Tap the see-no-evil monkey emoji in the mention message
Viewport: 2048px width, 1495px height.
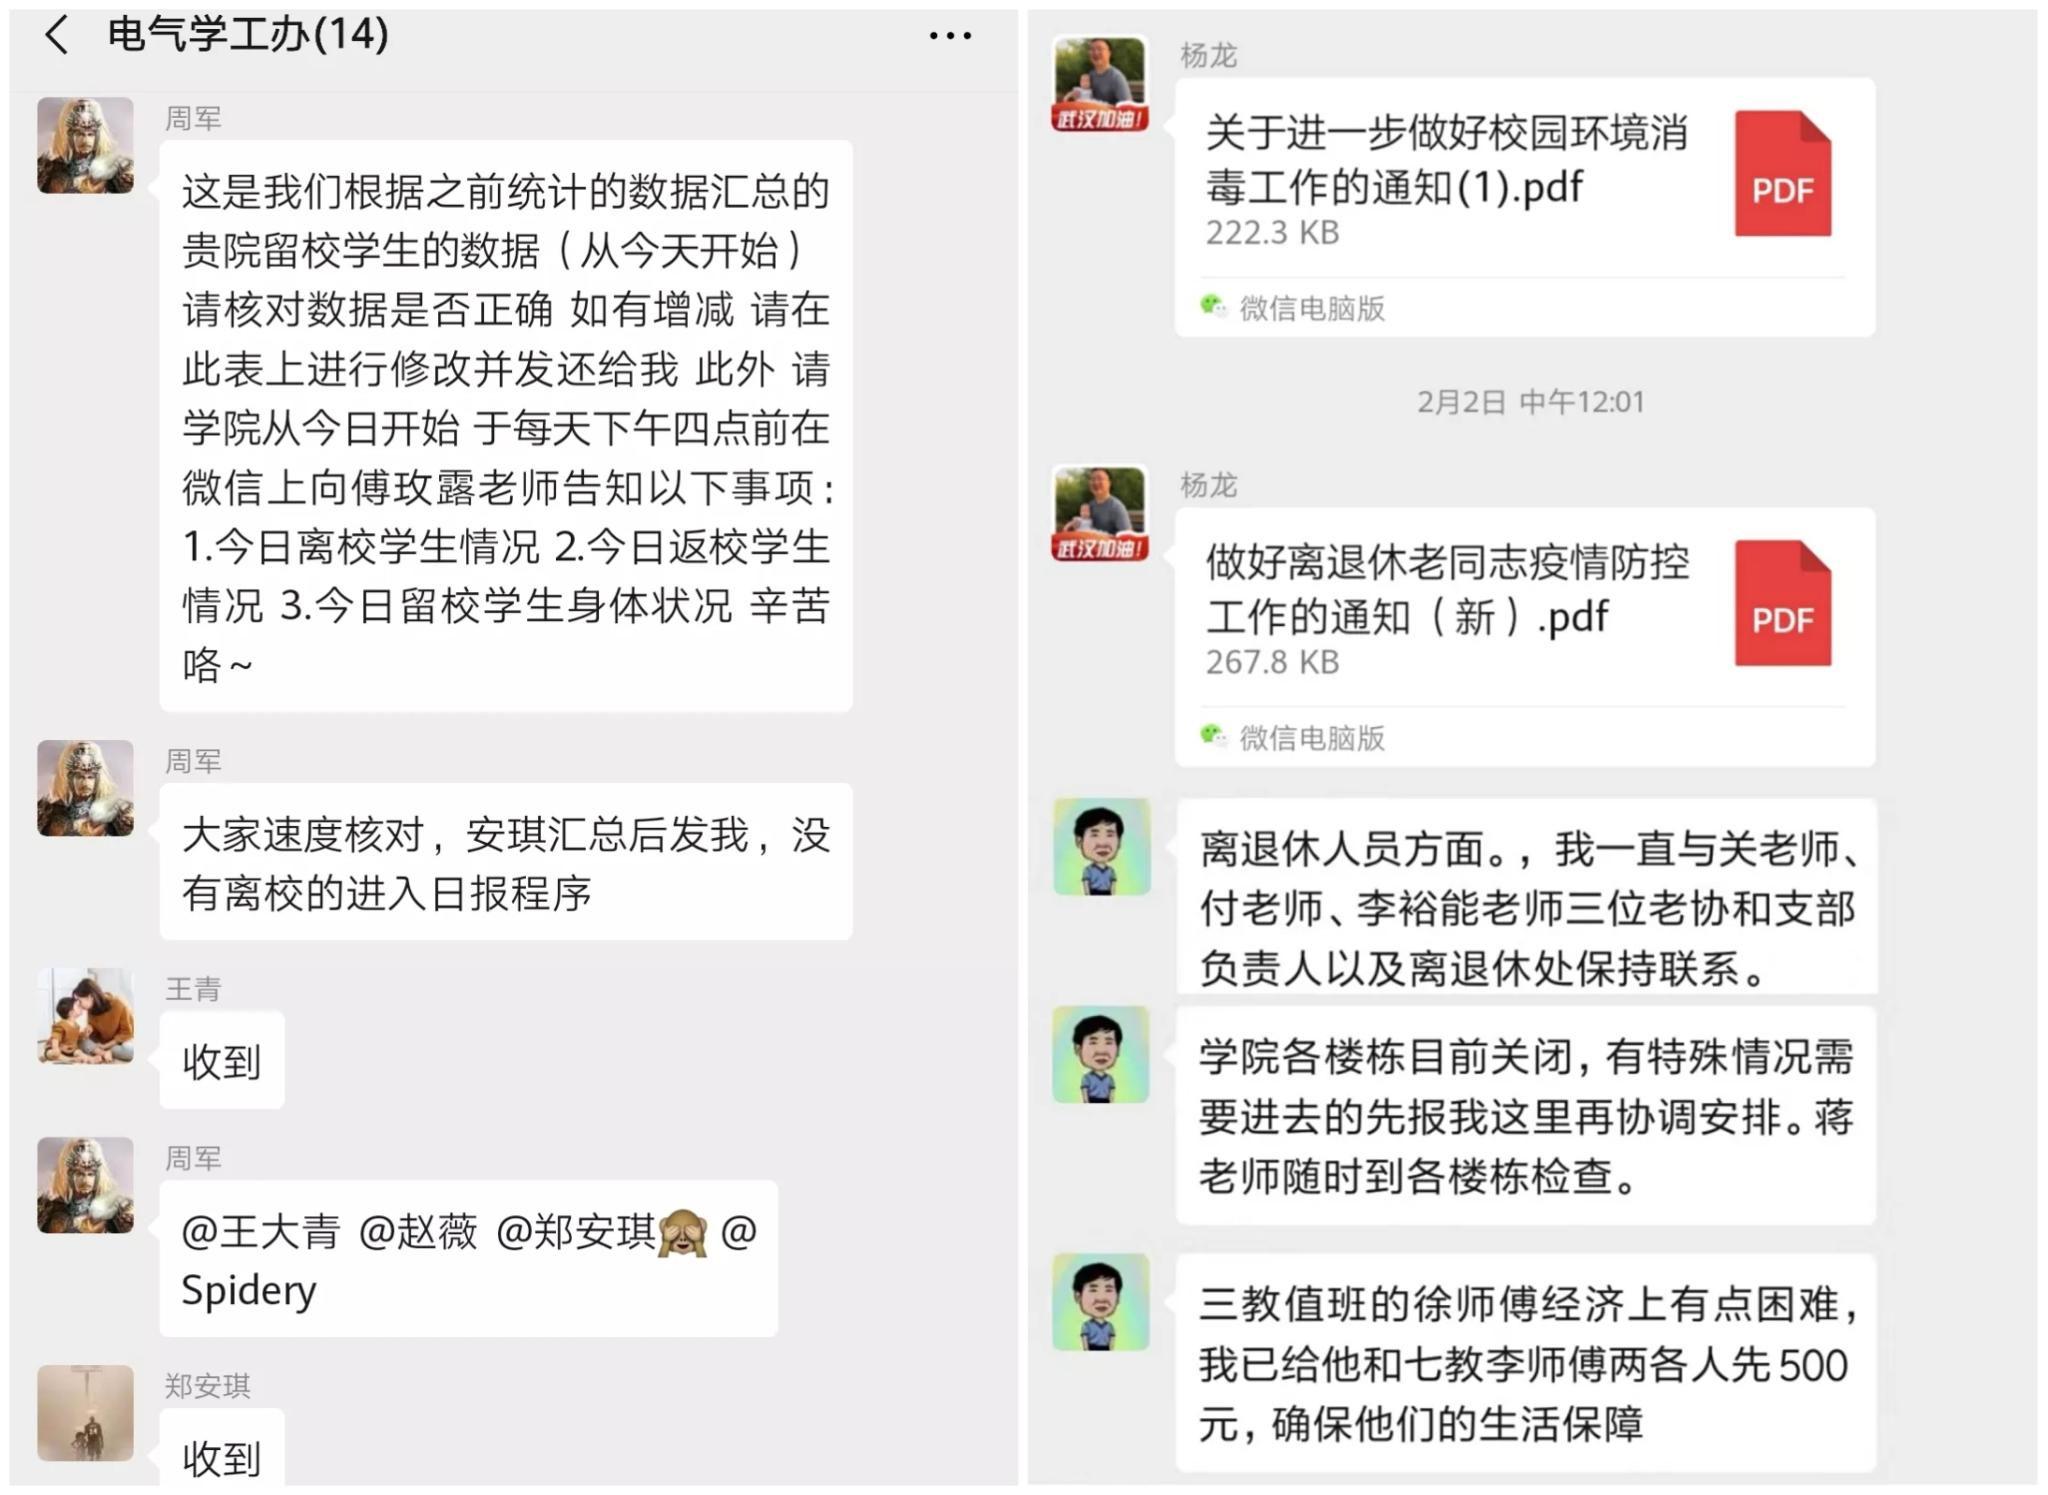pyautogui.click(x=682, y=1232)
